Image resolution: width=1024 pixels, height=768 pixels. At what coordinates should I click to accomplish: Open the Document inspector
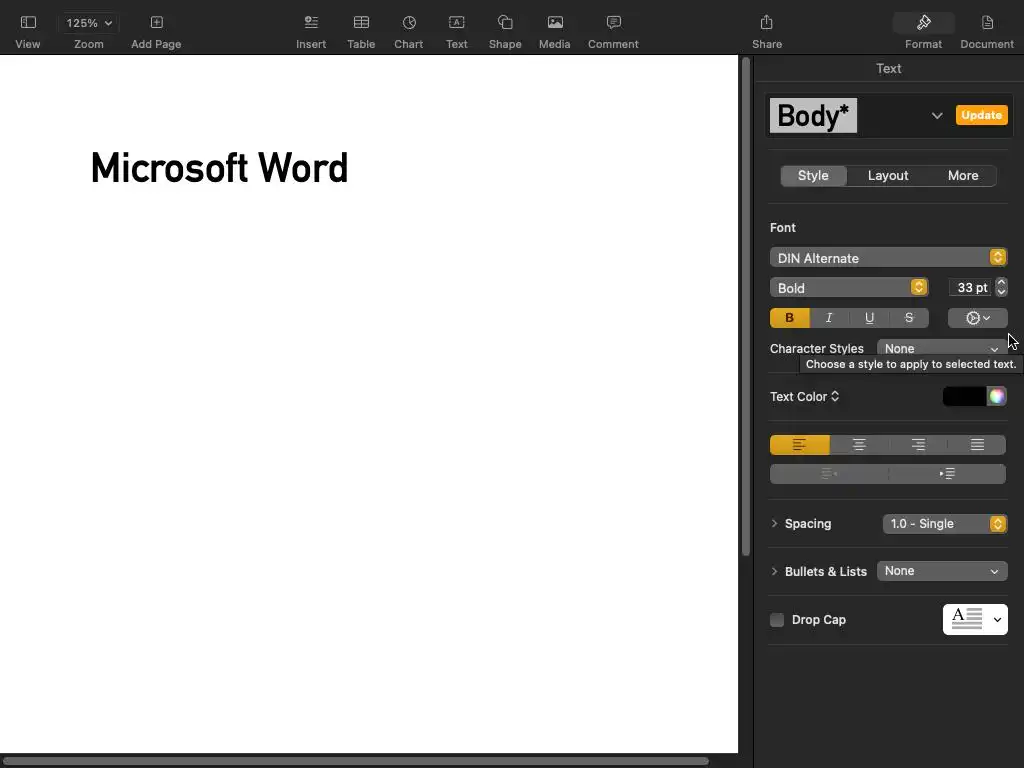pyautogui.click(x=987, y=31)
